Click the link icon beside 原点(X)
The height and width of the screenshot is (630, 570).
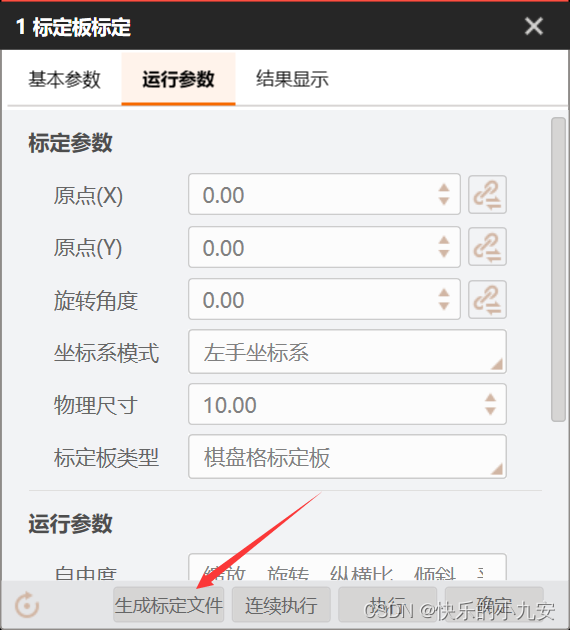click(x=487, y=195)
